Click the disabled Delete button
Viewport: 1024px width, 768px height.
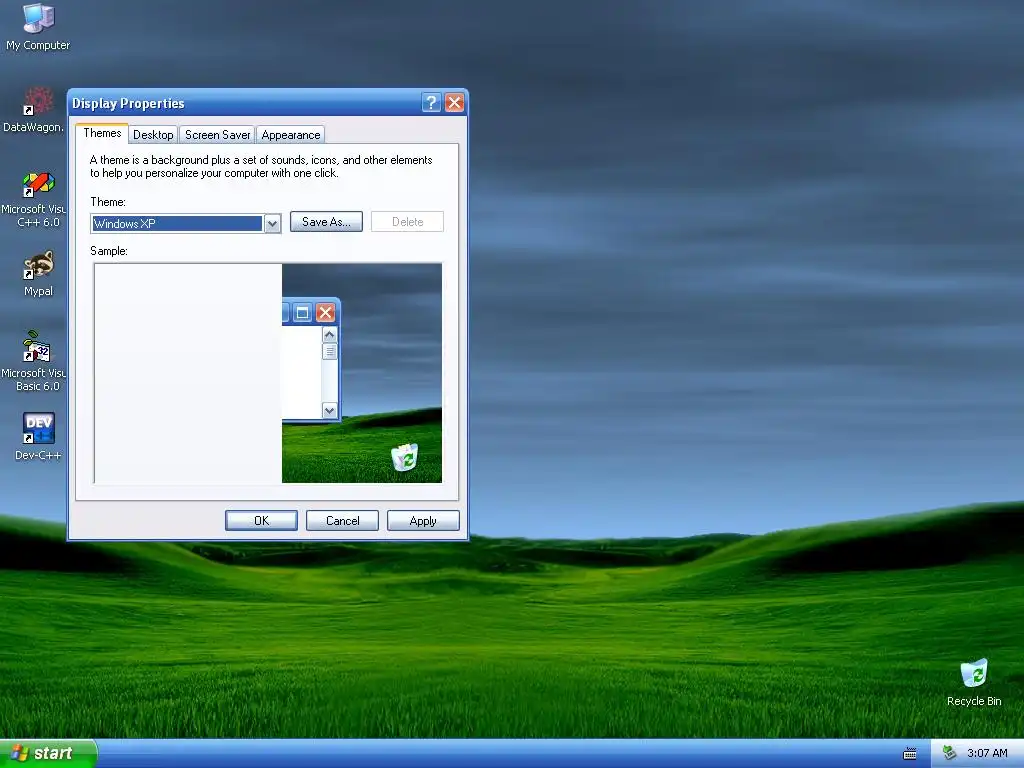click(x=408, y=222)
